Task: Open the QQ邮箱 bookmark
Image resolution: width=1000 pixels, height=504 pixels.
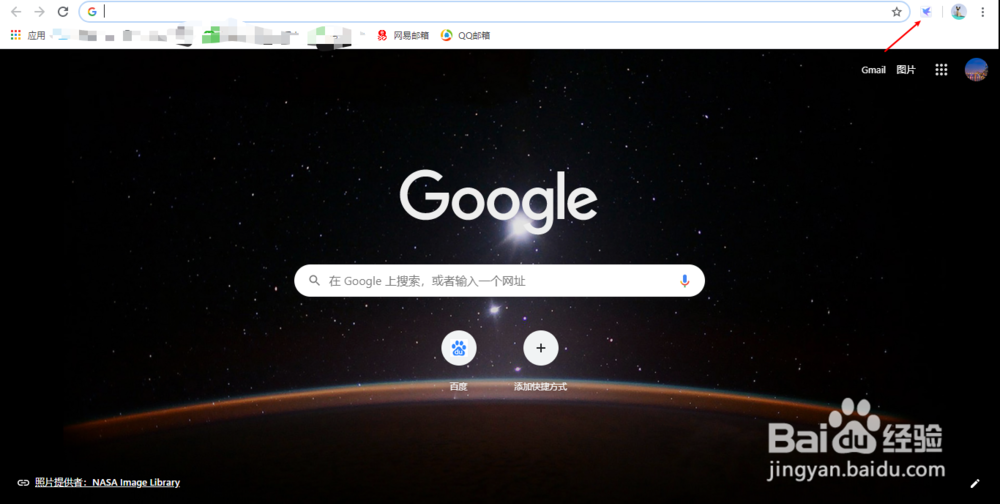Action: pos(466,35)
